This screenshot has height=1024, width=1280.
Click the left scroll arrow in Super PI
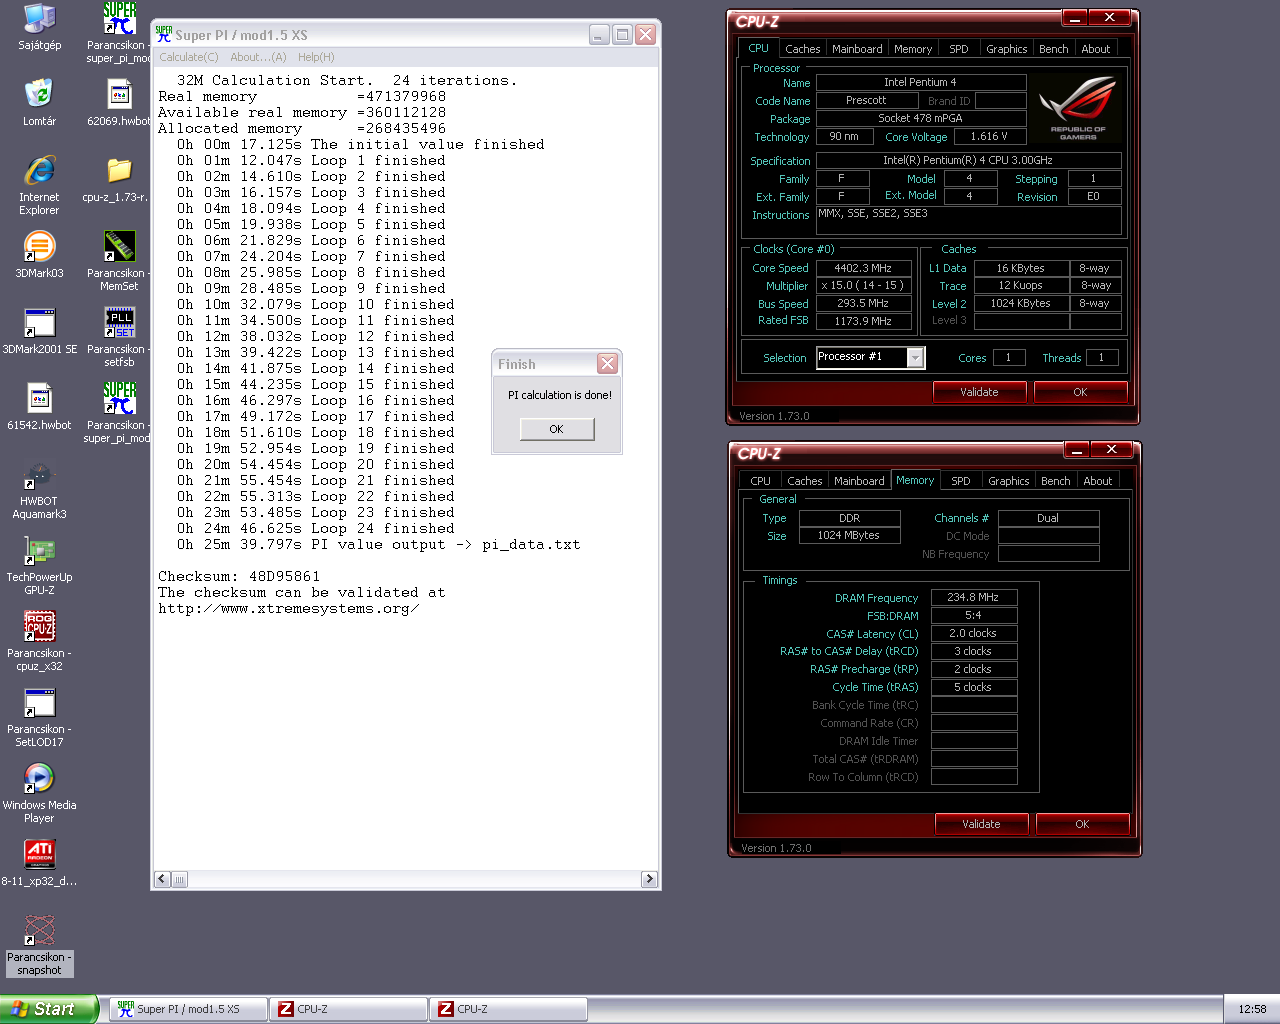(162, 879)
